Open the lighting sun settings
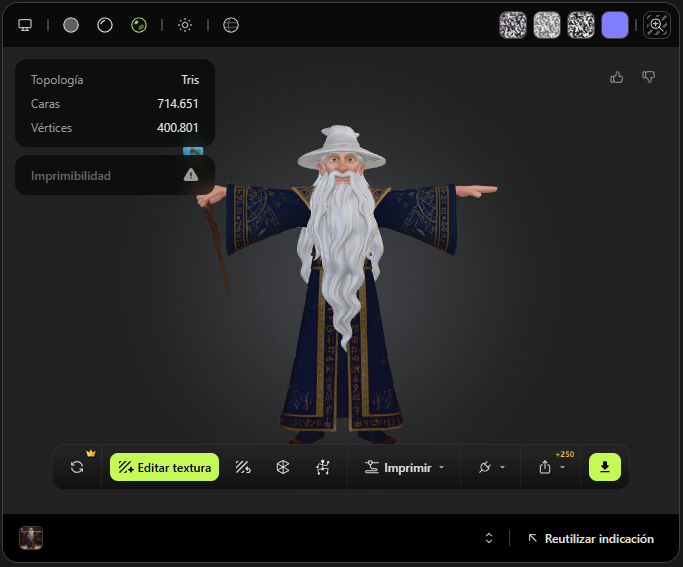 pyautogui.click(x=185, y=25)
